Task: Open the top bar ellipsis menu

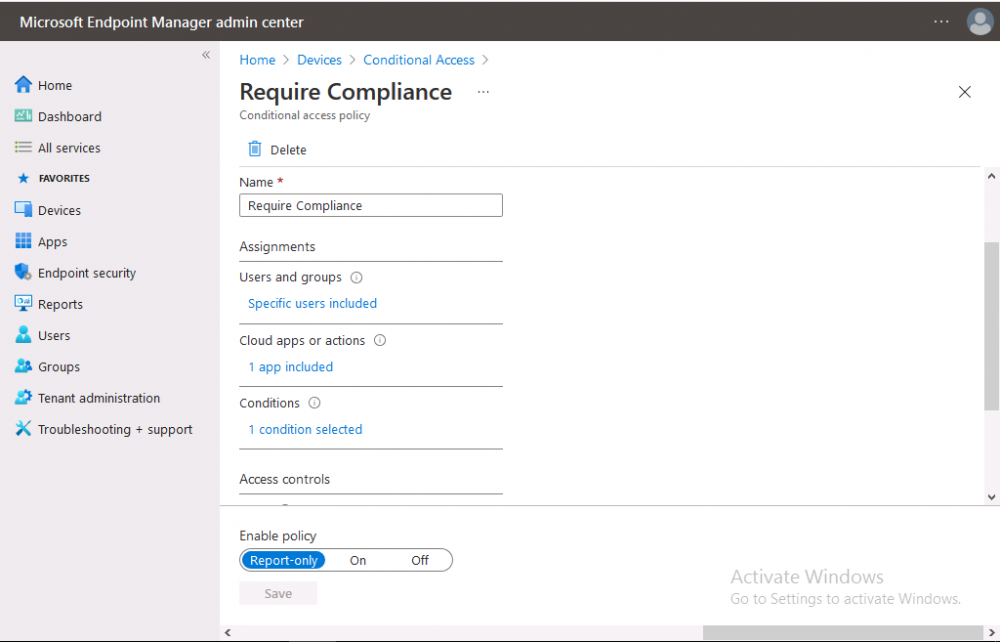Action: pos(941,22)
